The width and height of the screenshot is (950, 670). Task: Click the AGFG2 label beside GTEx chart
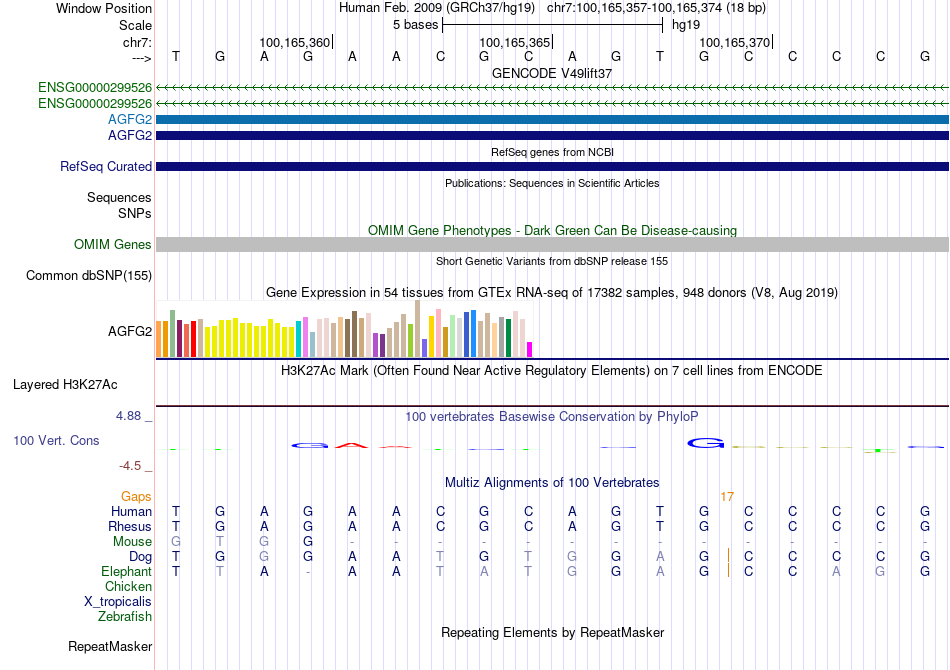[x=130, y=331]
